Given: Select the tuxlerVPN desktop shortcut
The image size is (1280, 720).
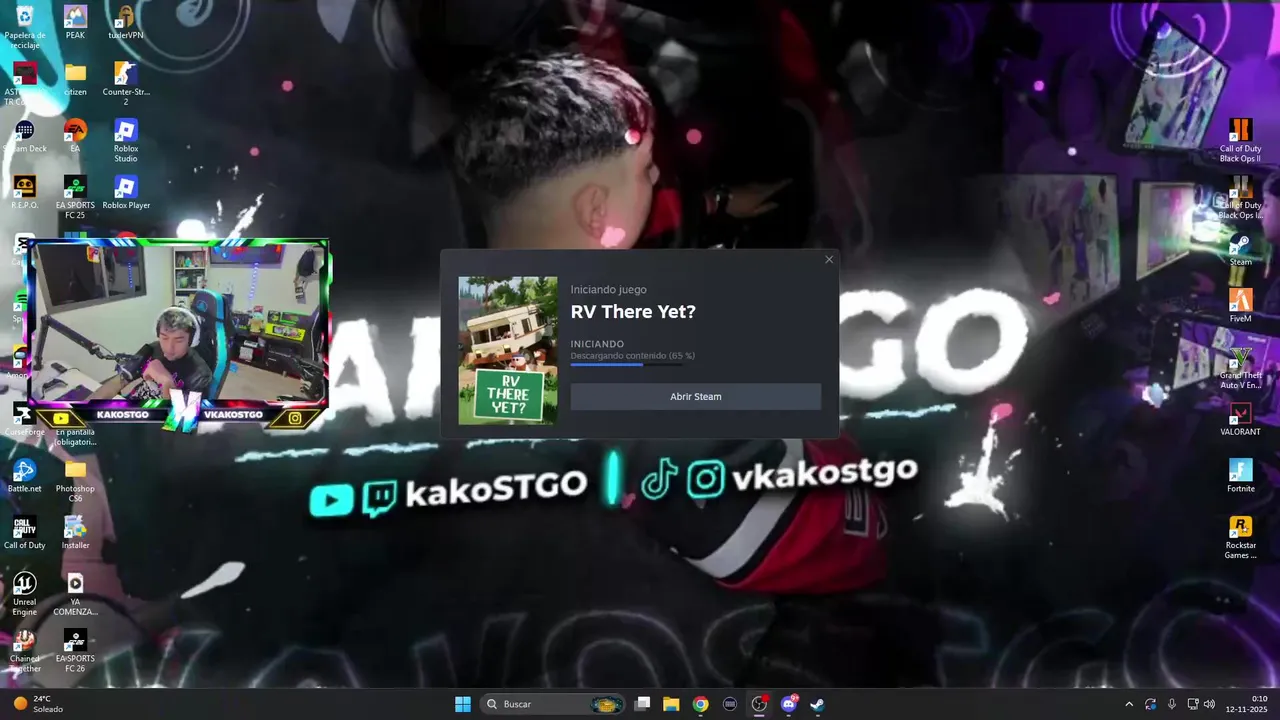Looking at the screenshot, I should tap(125, 22).
